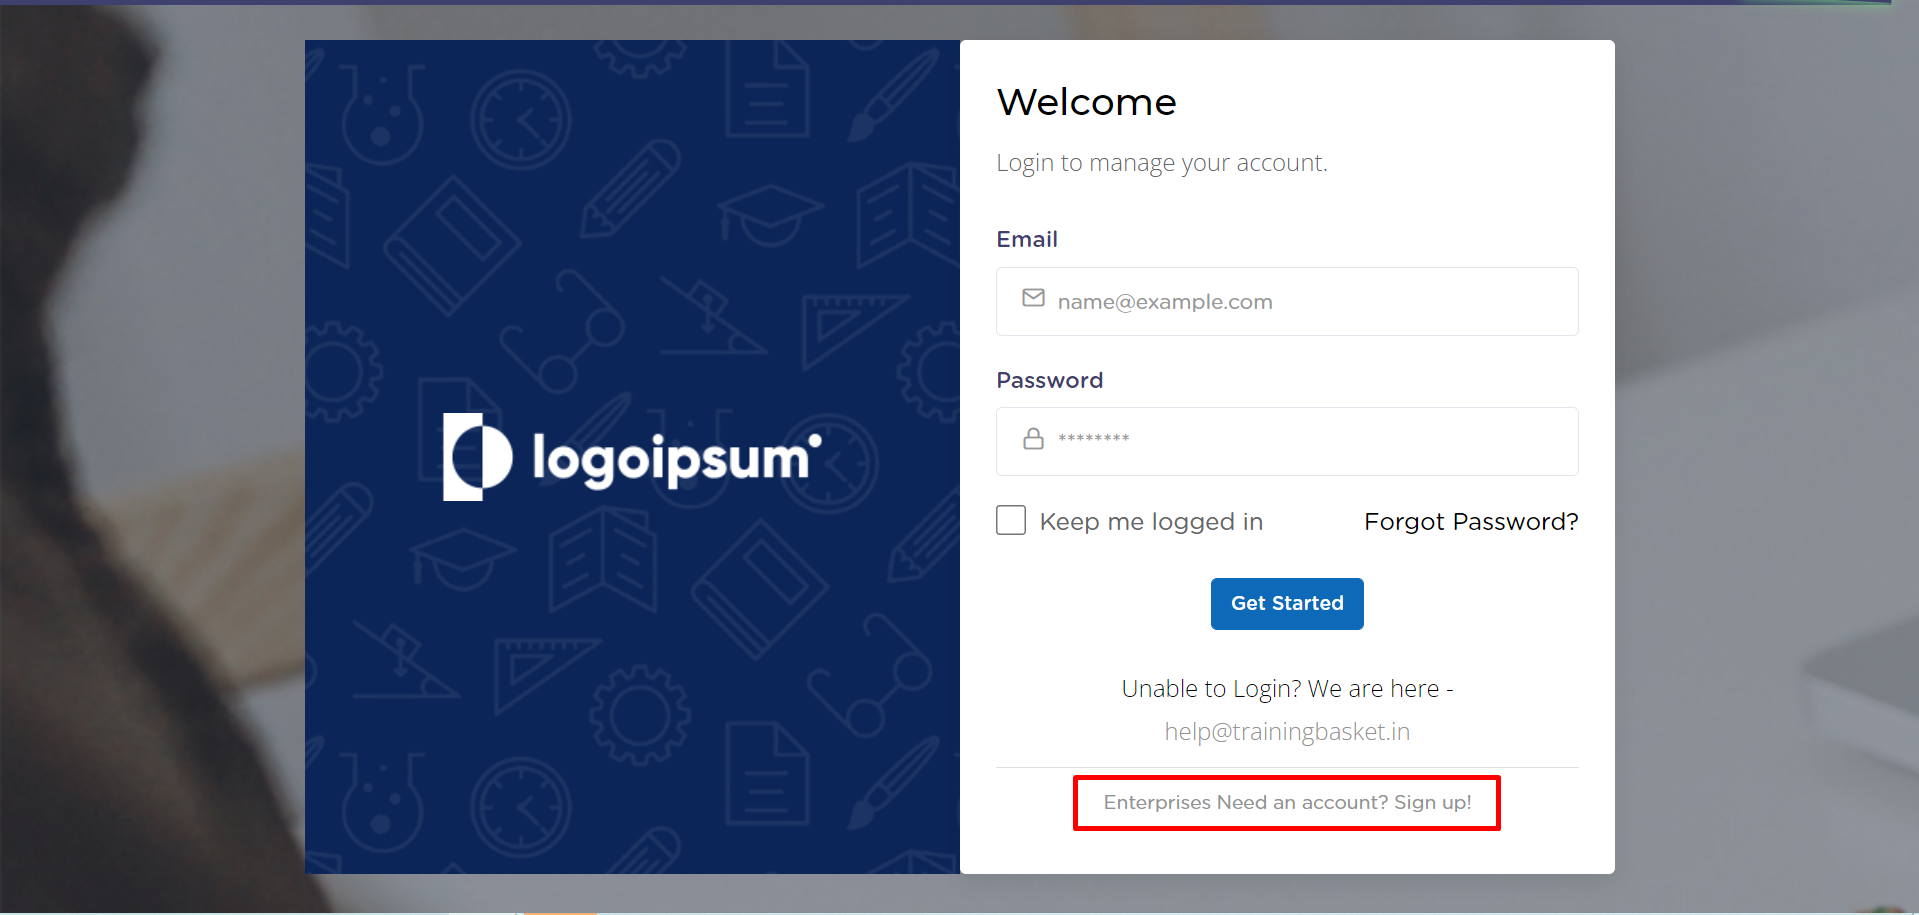Click the Welcome heading

pos(1086,102)
